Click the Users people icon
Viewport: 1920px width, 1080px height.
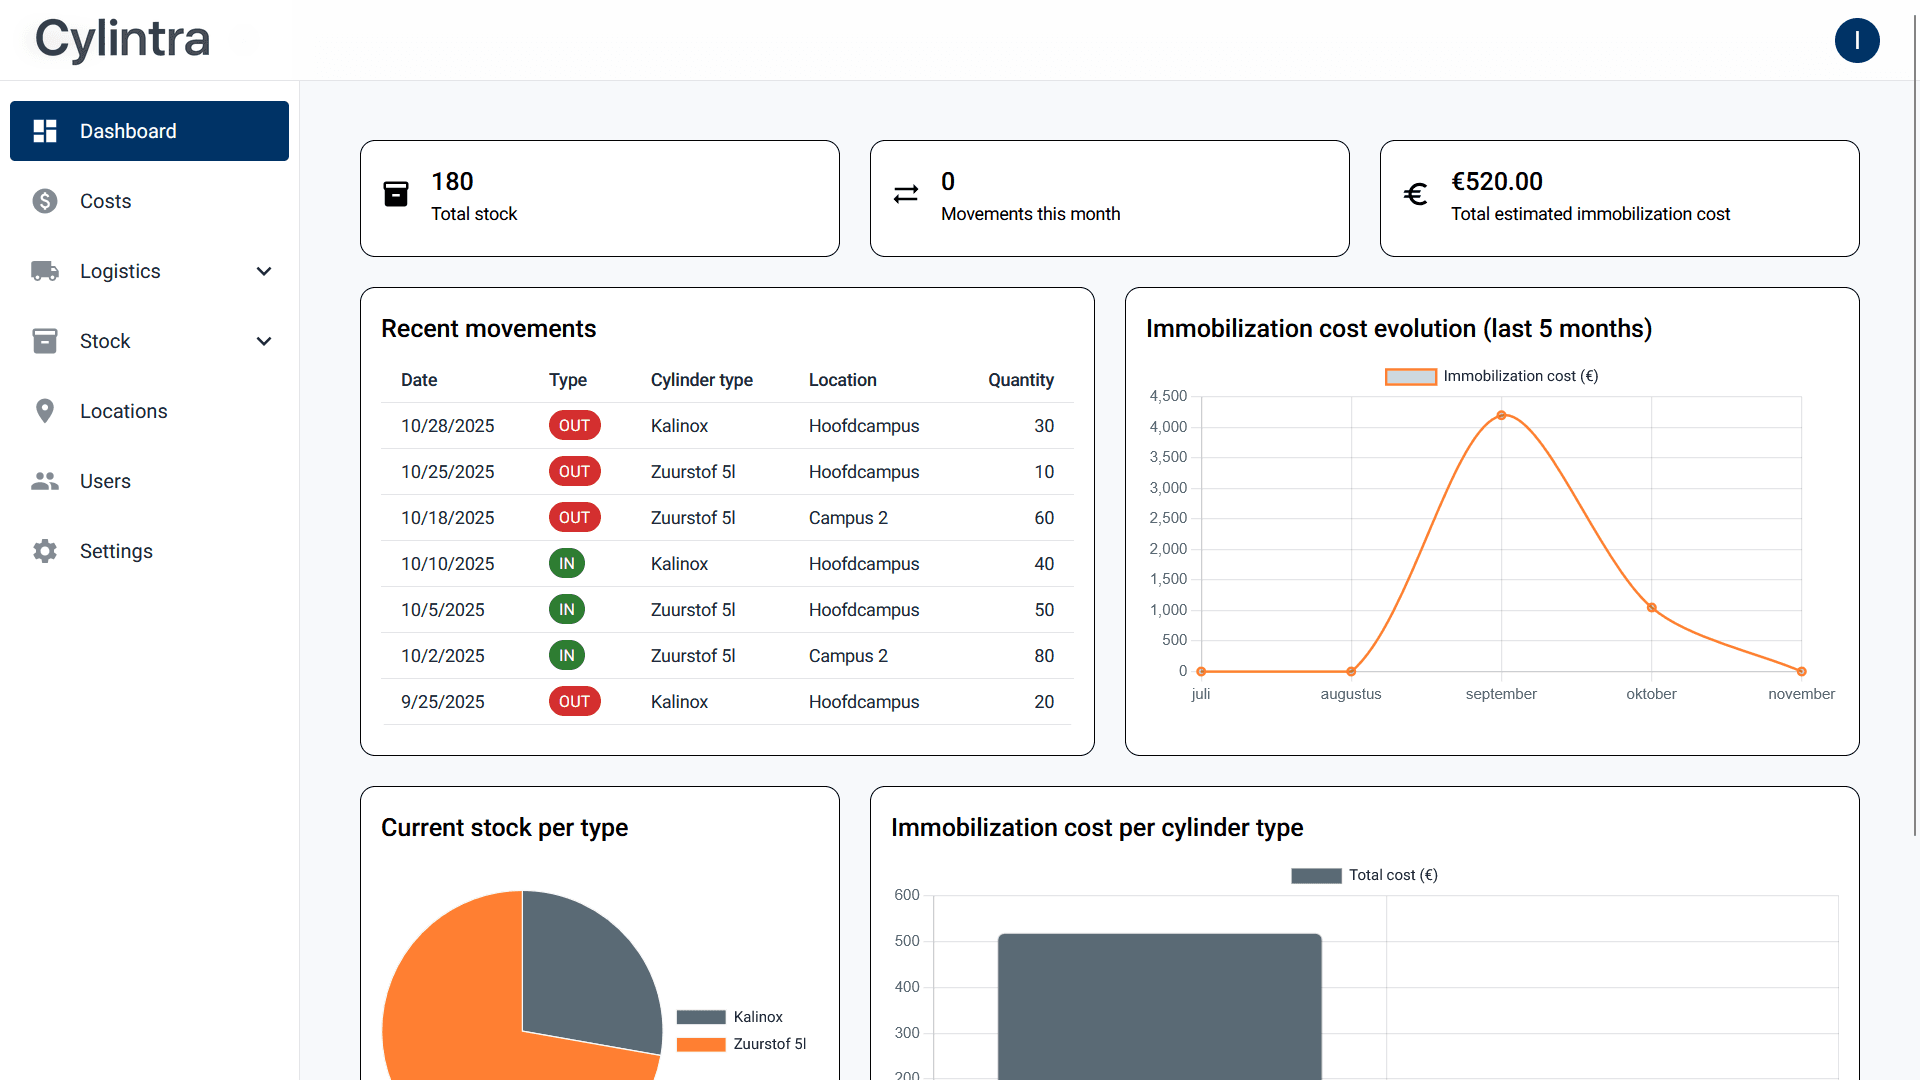click(45, 481)
